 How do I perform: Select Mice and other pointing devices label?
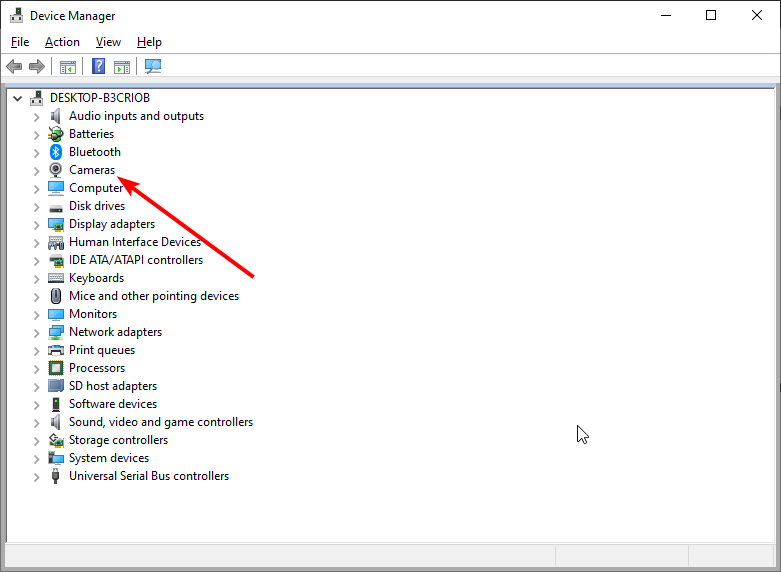click(x=154, y=296)
